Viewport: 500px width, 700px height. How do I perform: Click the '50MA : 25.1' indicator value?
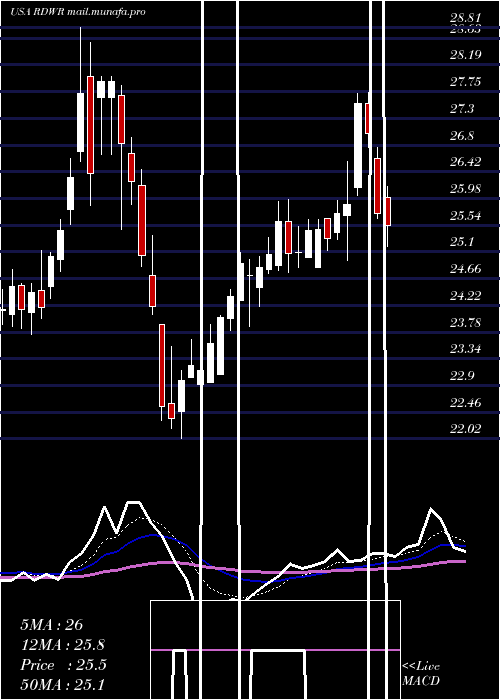point(63,685)
